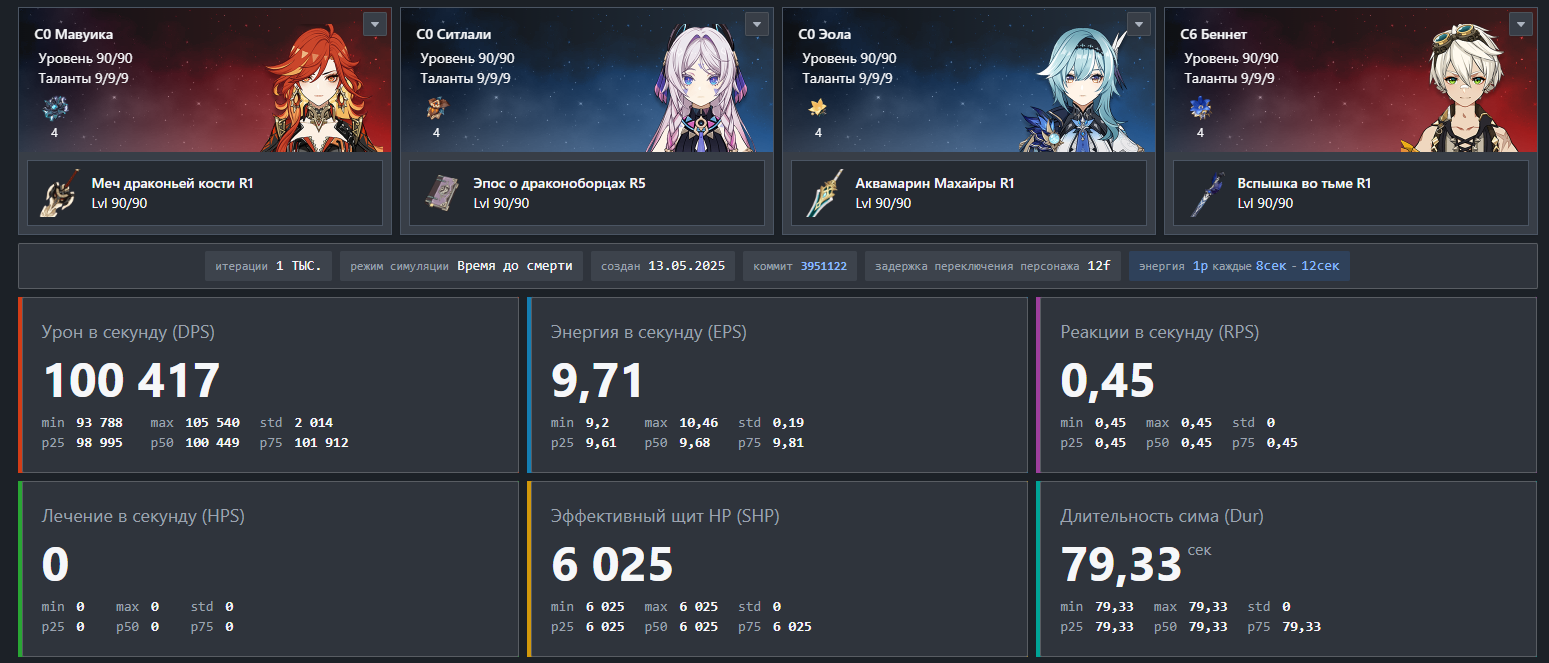Open dropdown on Эола character card
This screenshot has width=1549, height=663.
(1139, 24)
